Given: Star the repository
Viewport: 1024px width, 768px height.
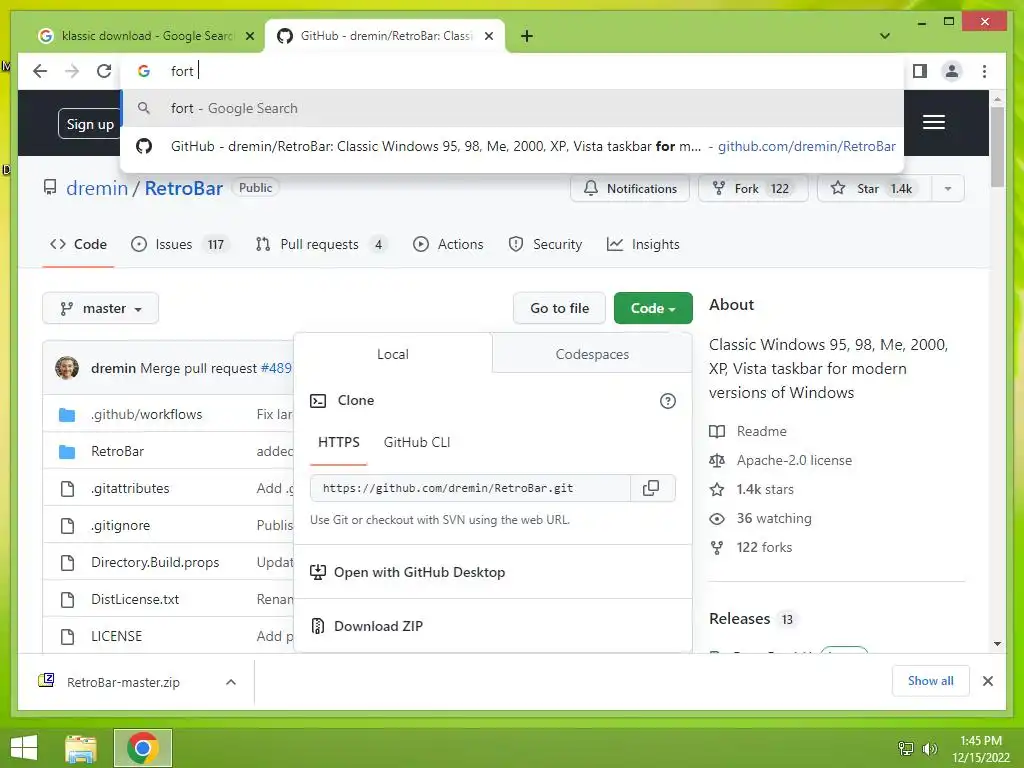Looking at the screenshot, I should click(874, 189).
